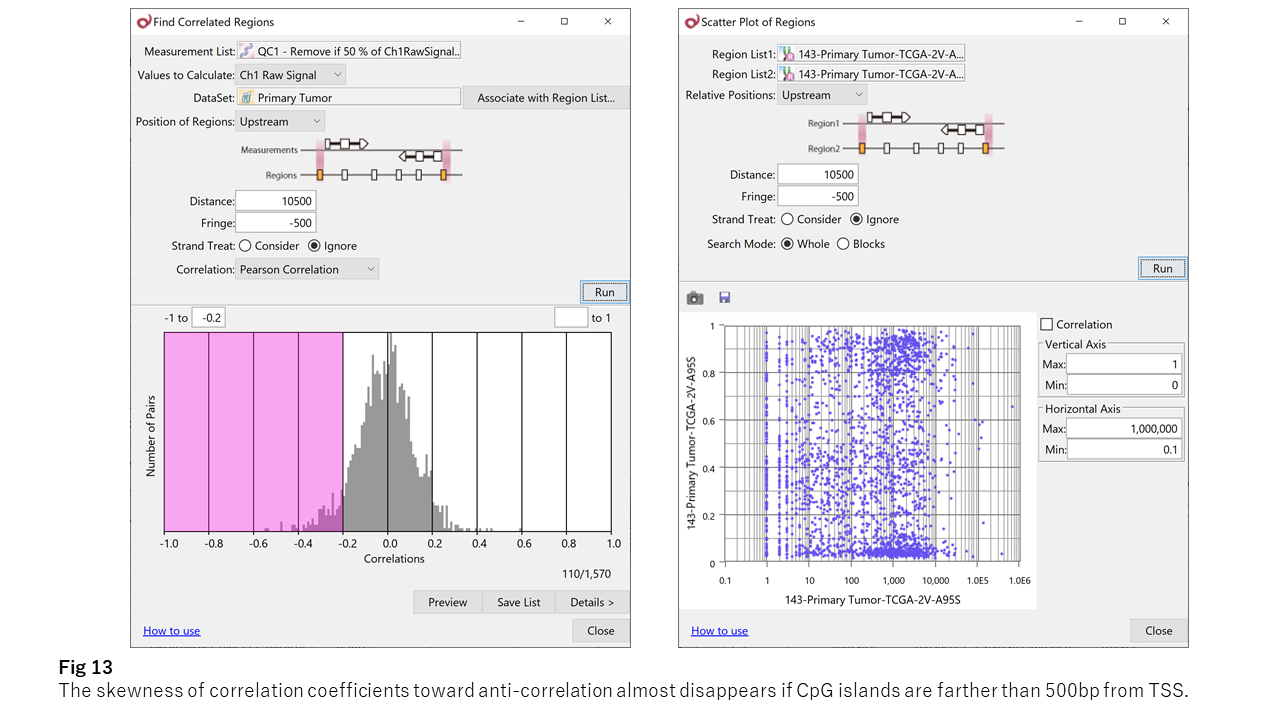Screen dimensions: 1280x720
Task: Expand the Pearson Correlation dropdown
Action: click(308, 269)
